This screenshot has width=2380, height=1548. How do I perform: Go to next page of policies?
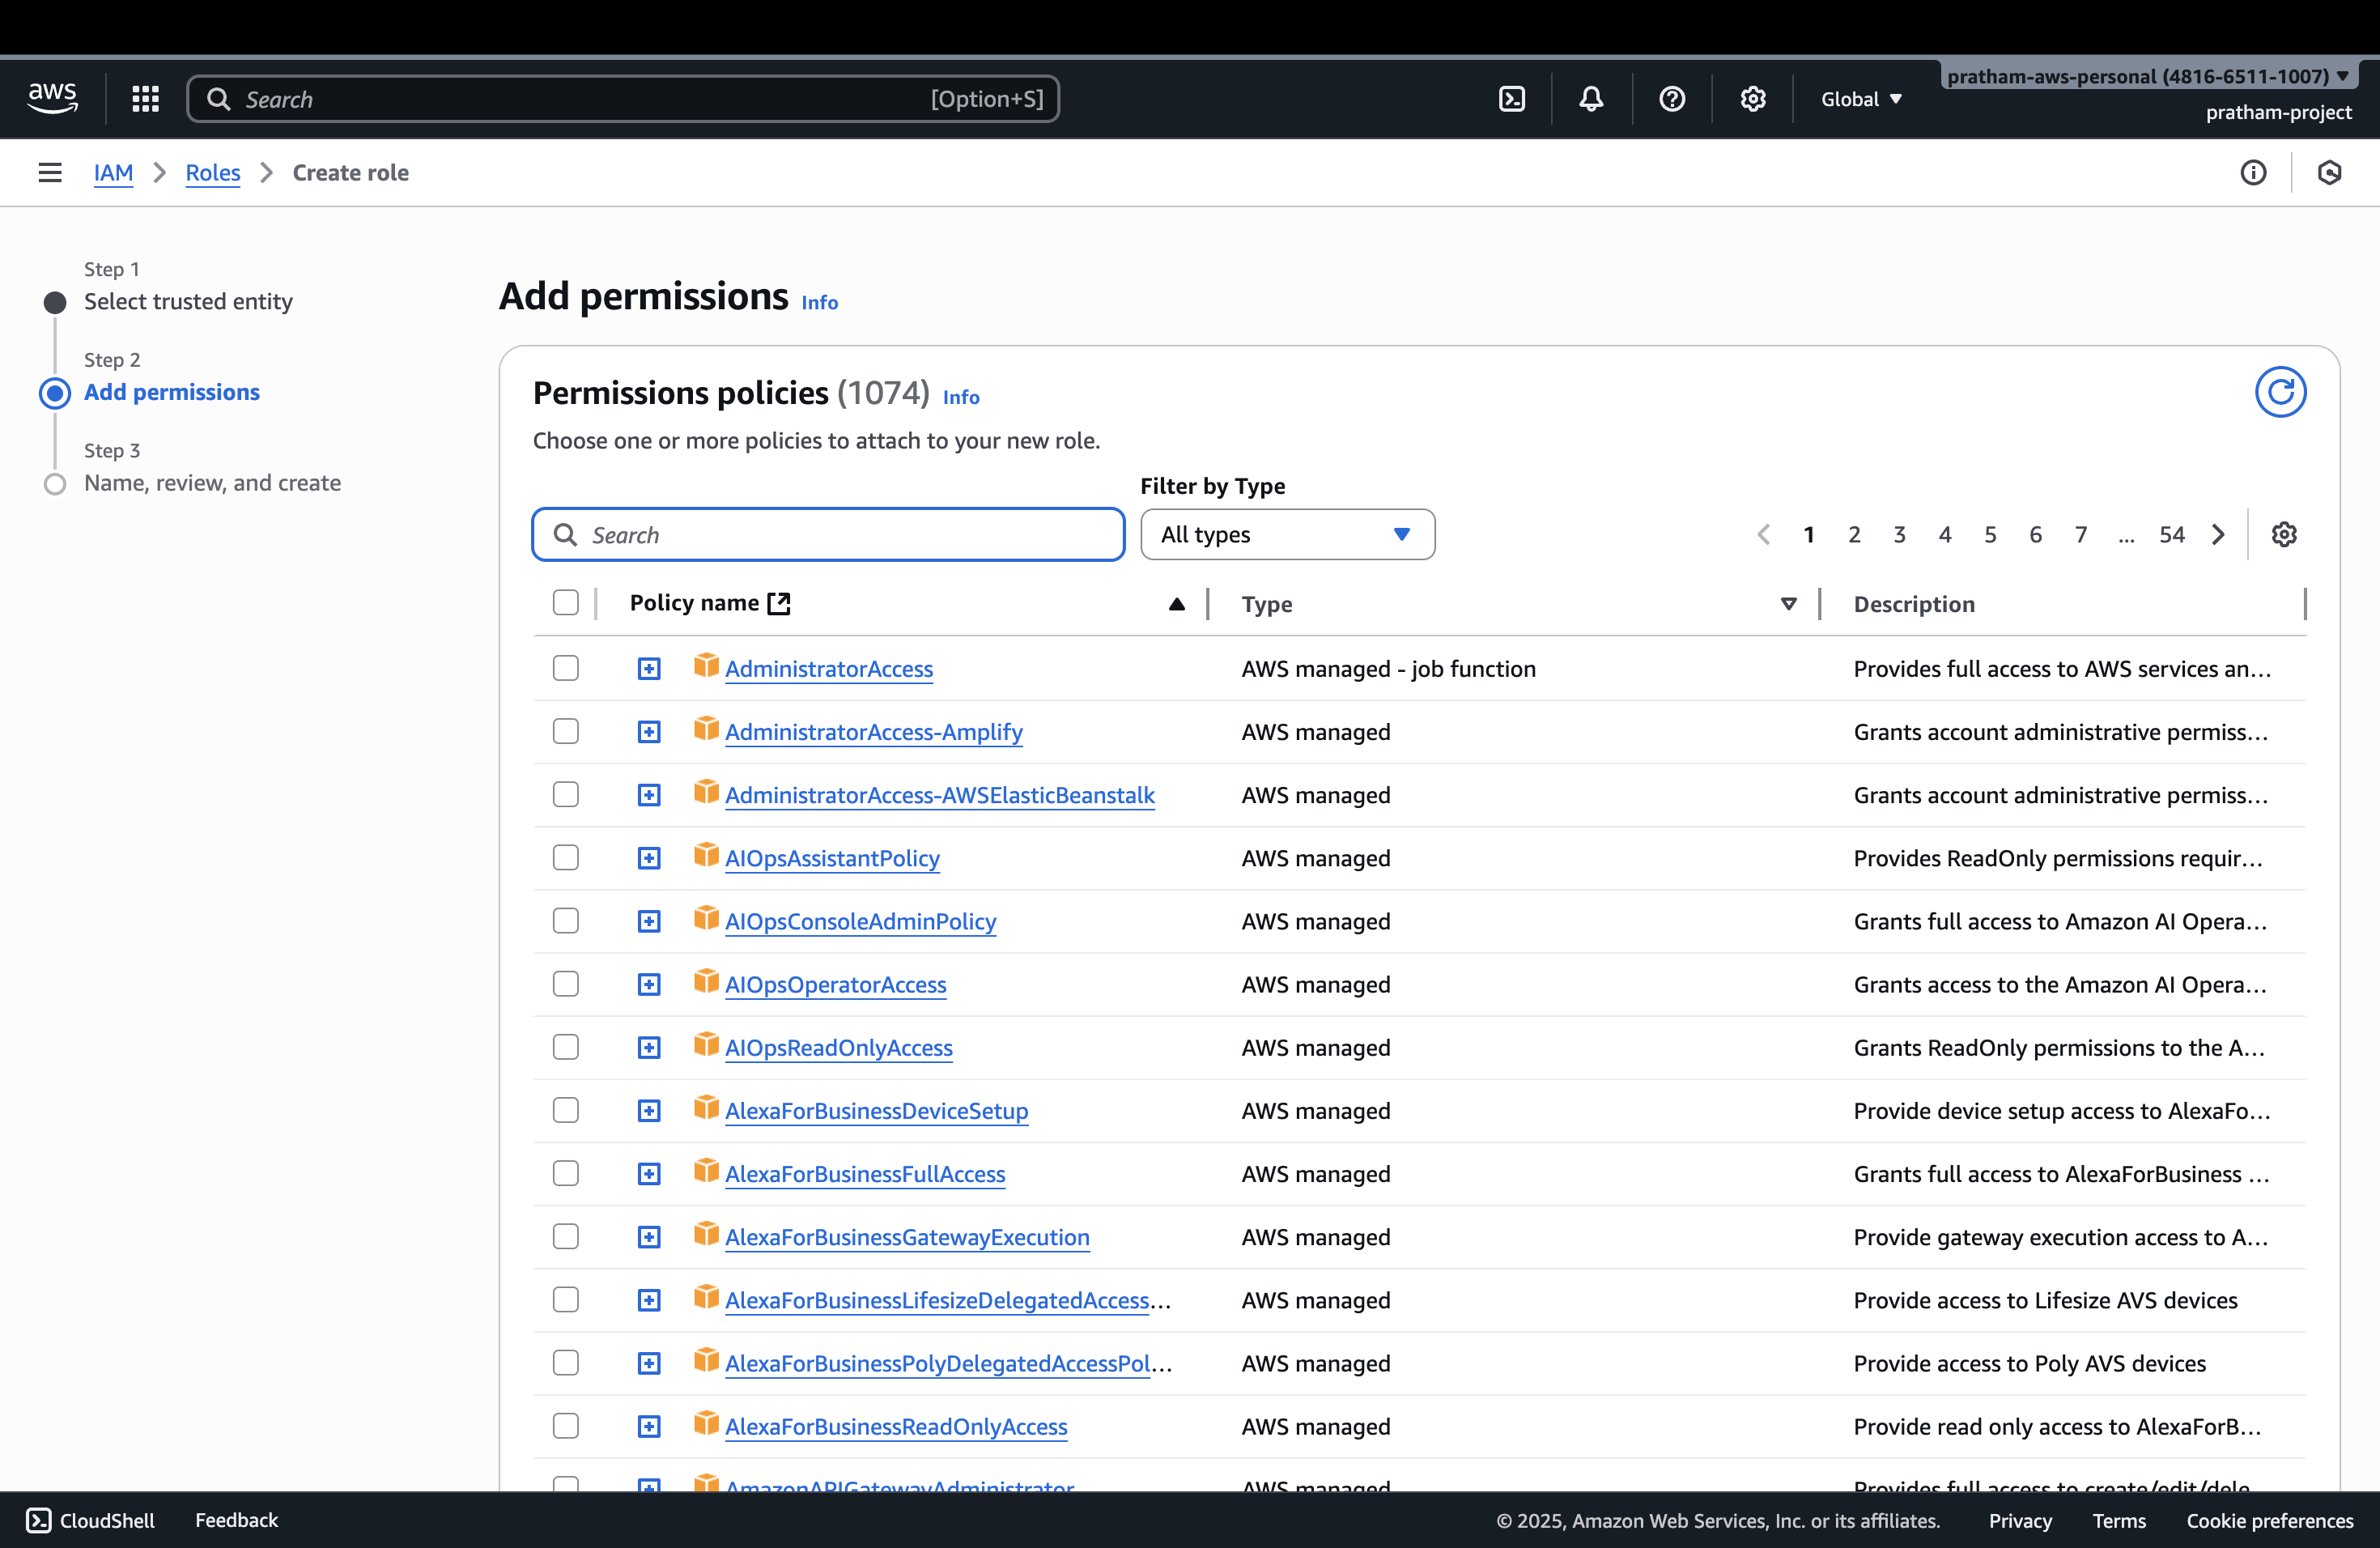pyautogui.click(x=2218, y=534)
